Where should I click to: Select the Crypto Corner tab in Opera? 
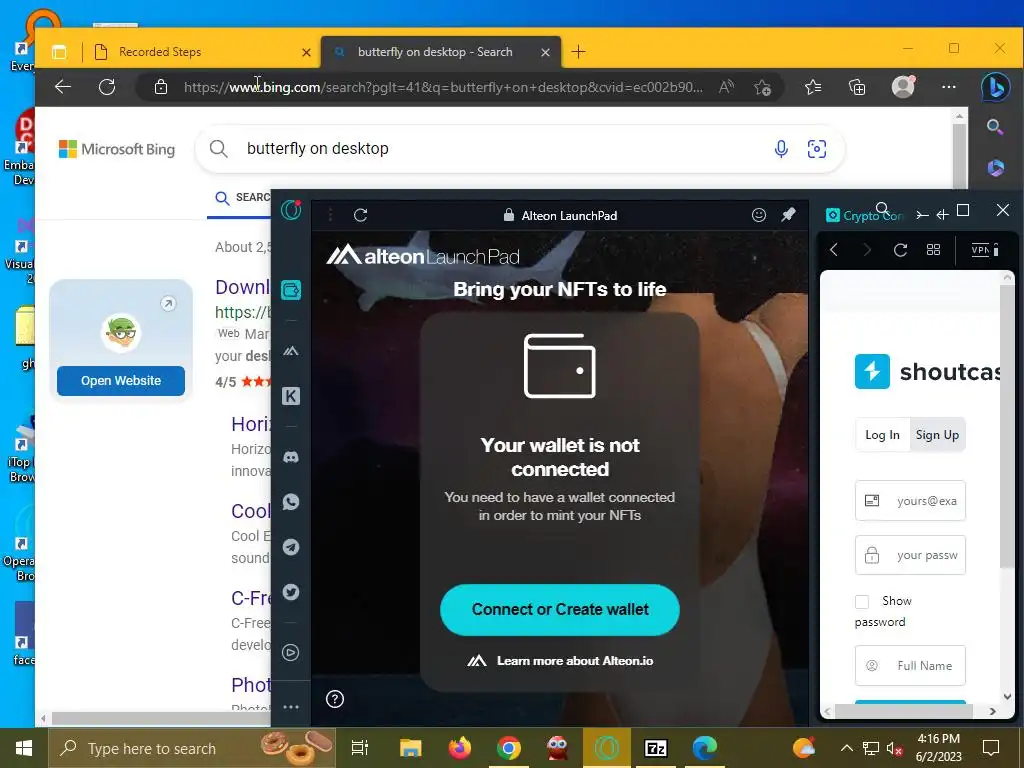tap(864, 215)
